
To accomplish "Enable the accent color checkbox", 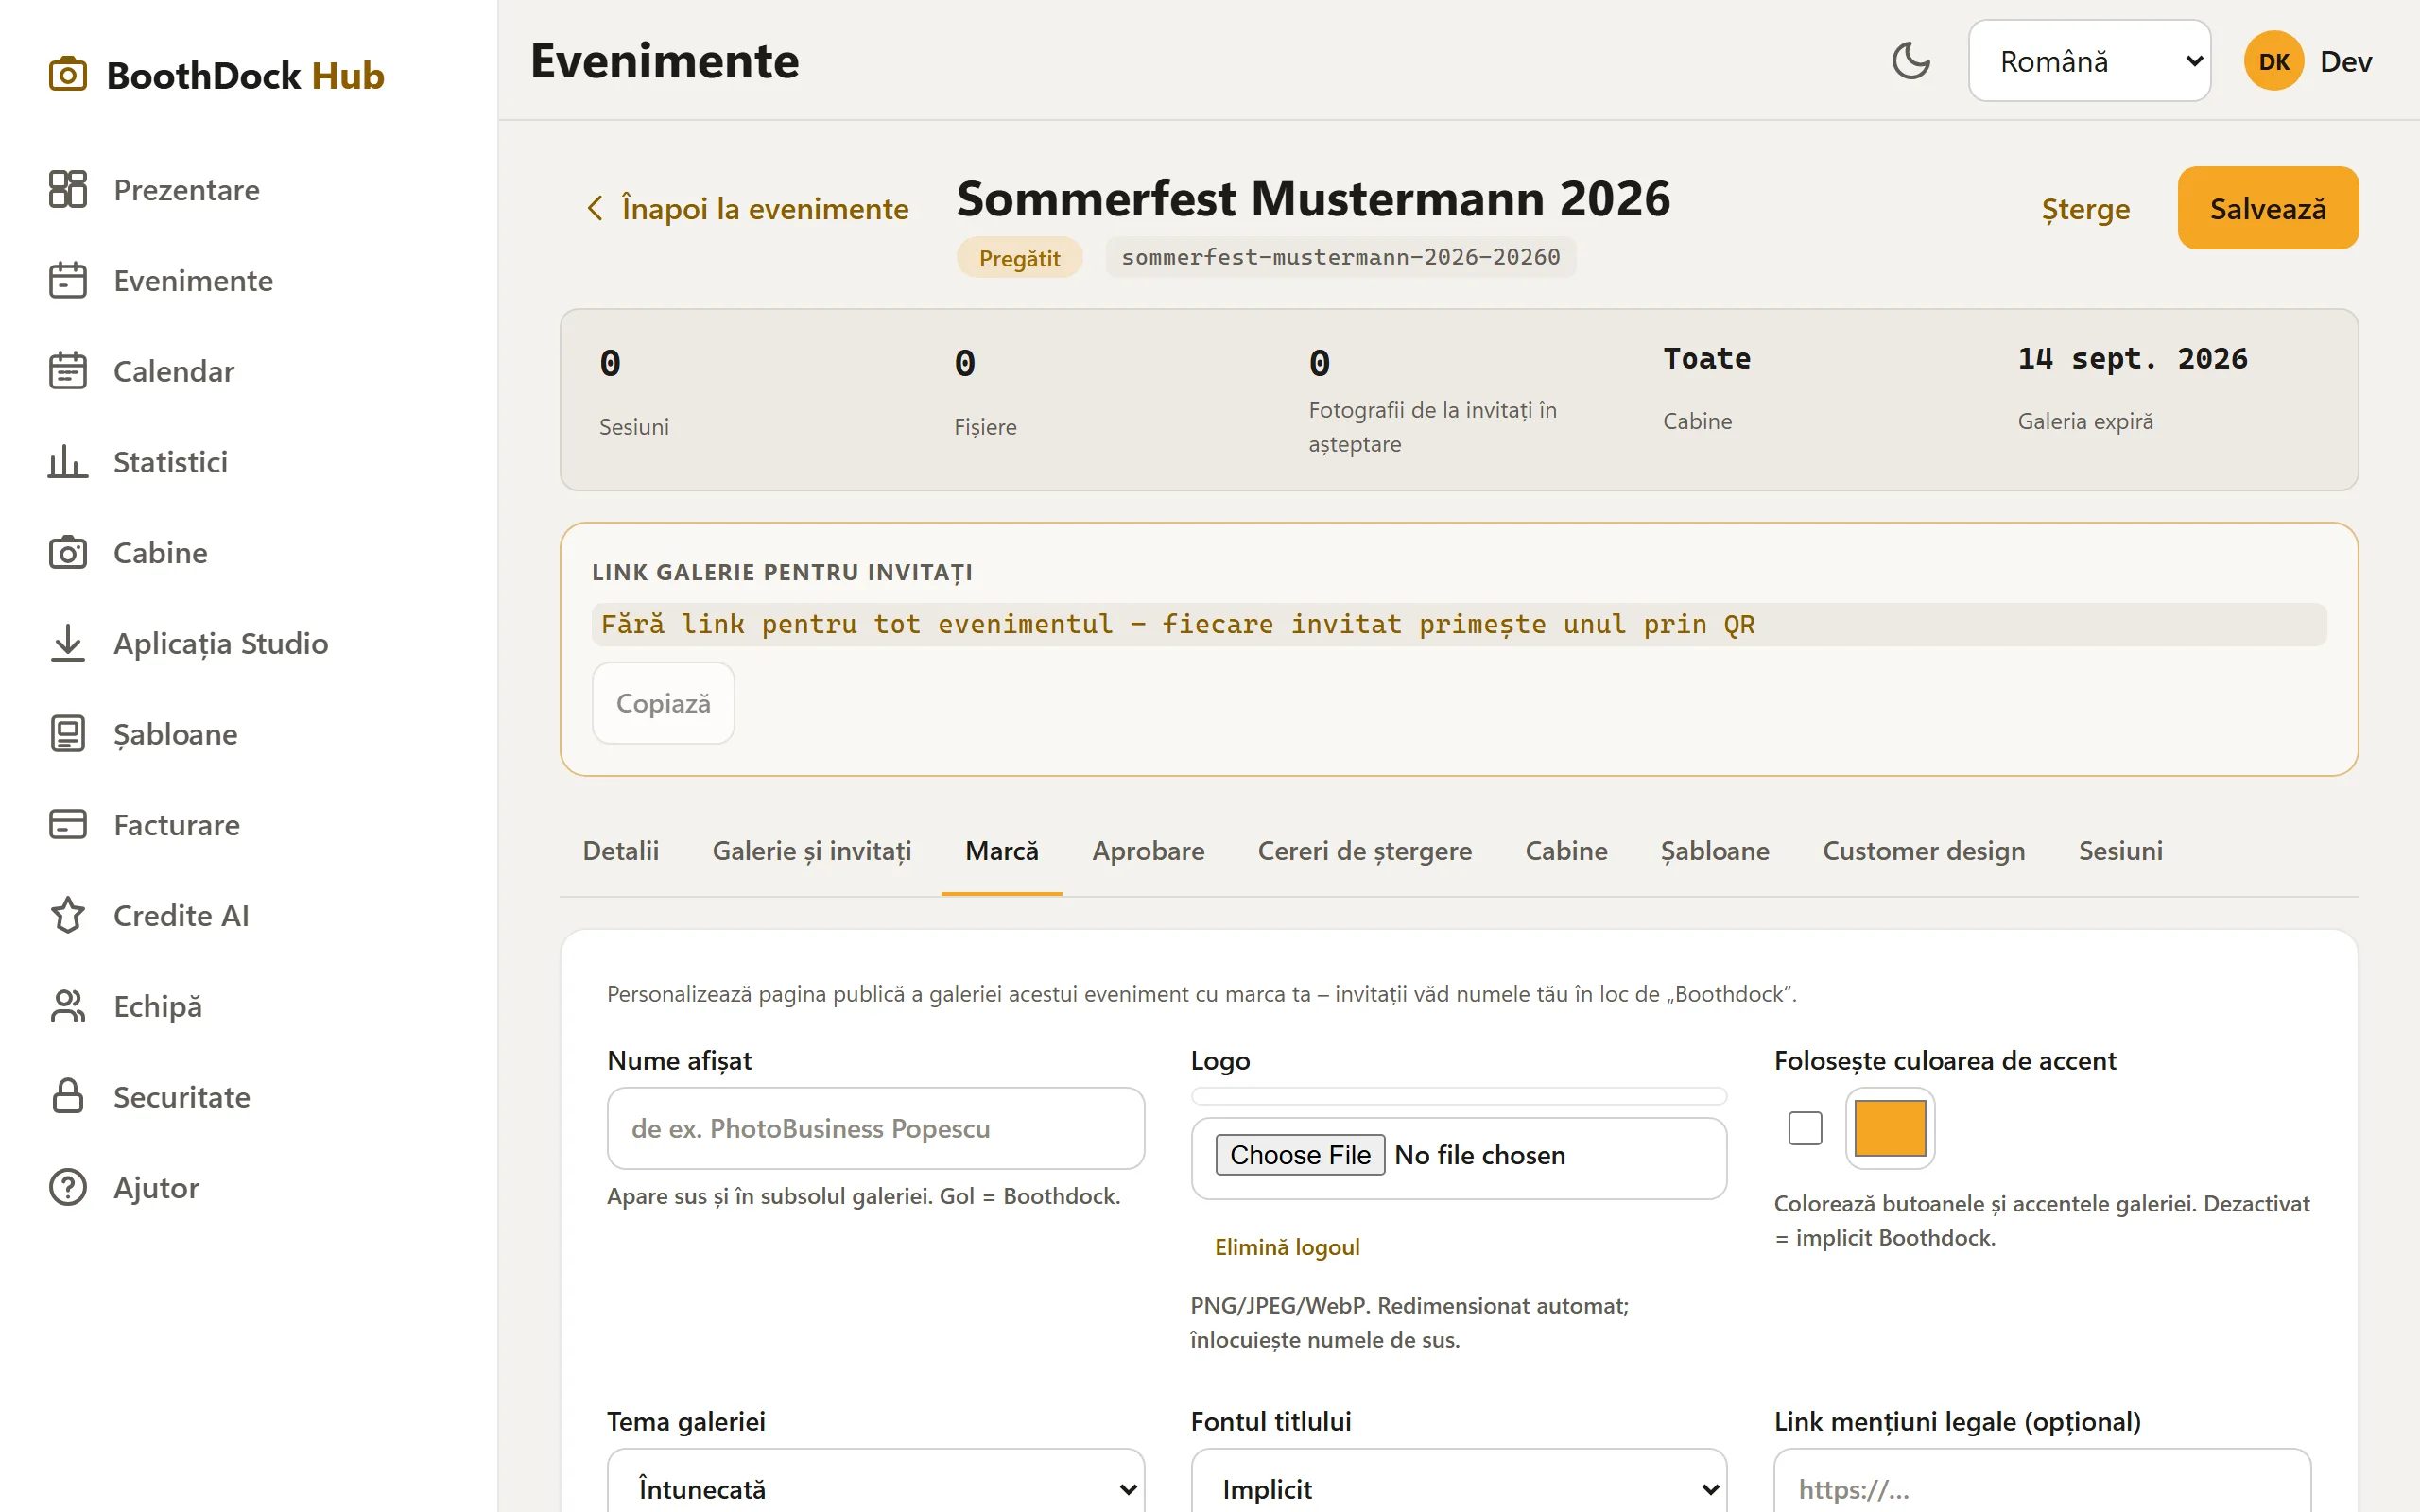I will click(x=1805, y=1128).
